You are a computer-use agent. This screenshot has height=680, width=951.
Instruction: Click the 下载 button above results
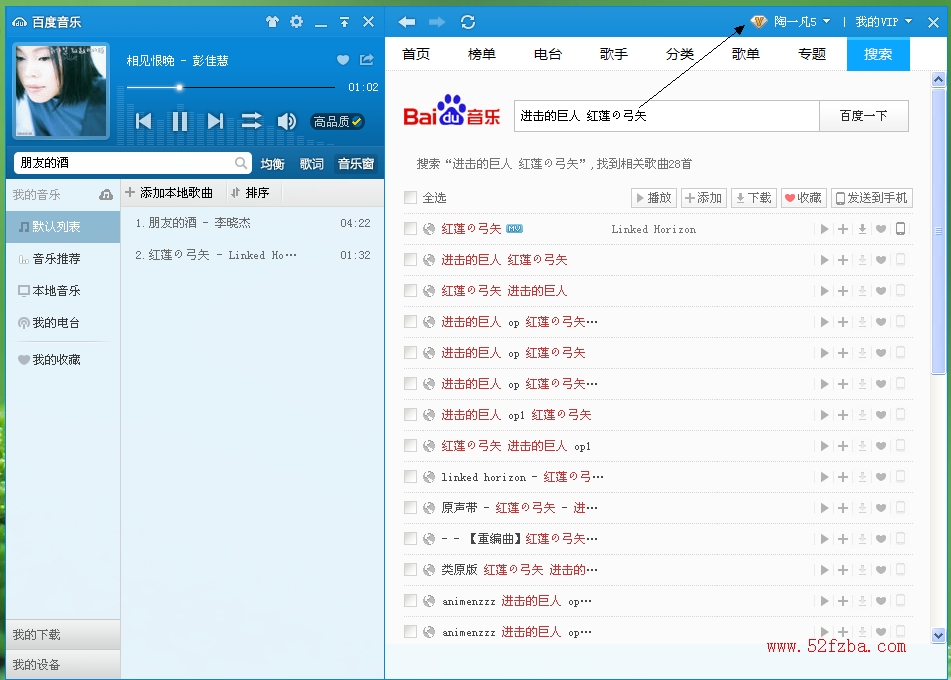754,198
